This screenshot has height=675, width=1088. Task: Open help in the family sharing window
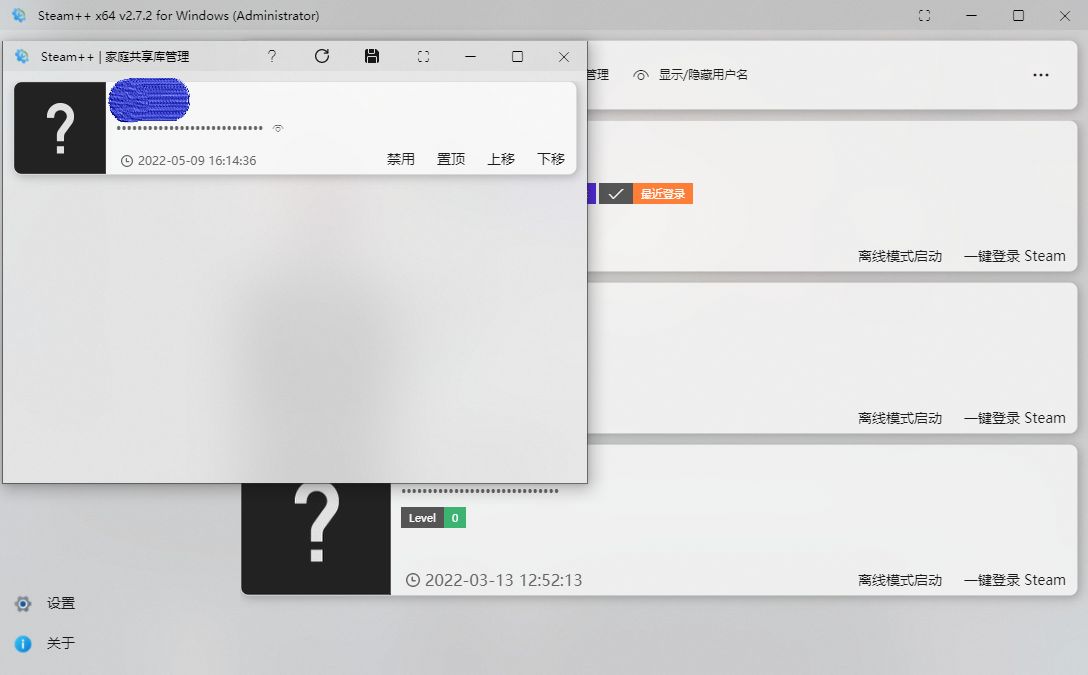tap(272, 57)
